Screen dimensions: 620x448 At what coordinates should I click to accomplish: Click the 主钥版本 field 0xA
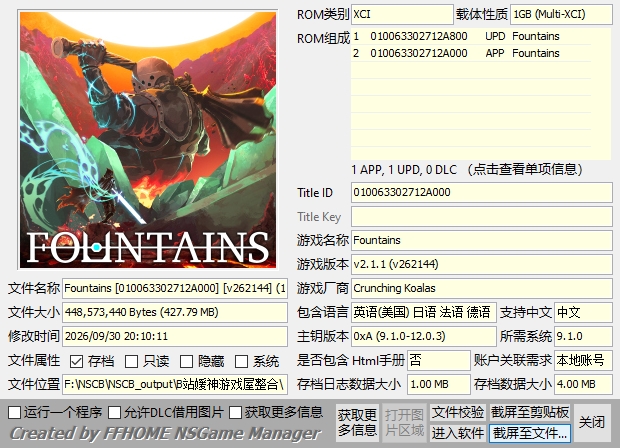click(423, 336)
